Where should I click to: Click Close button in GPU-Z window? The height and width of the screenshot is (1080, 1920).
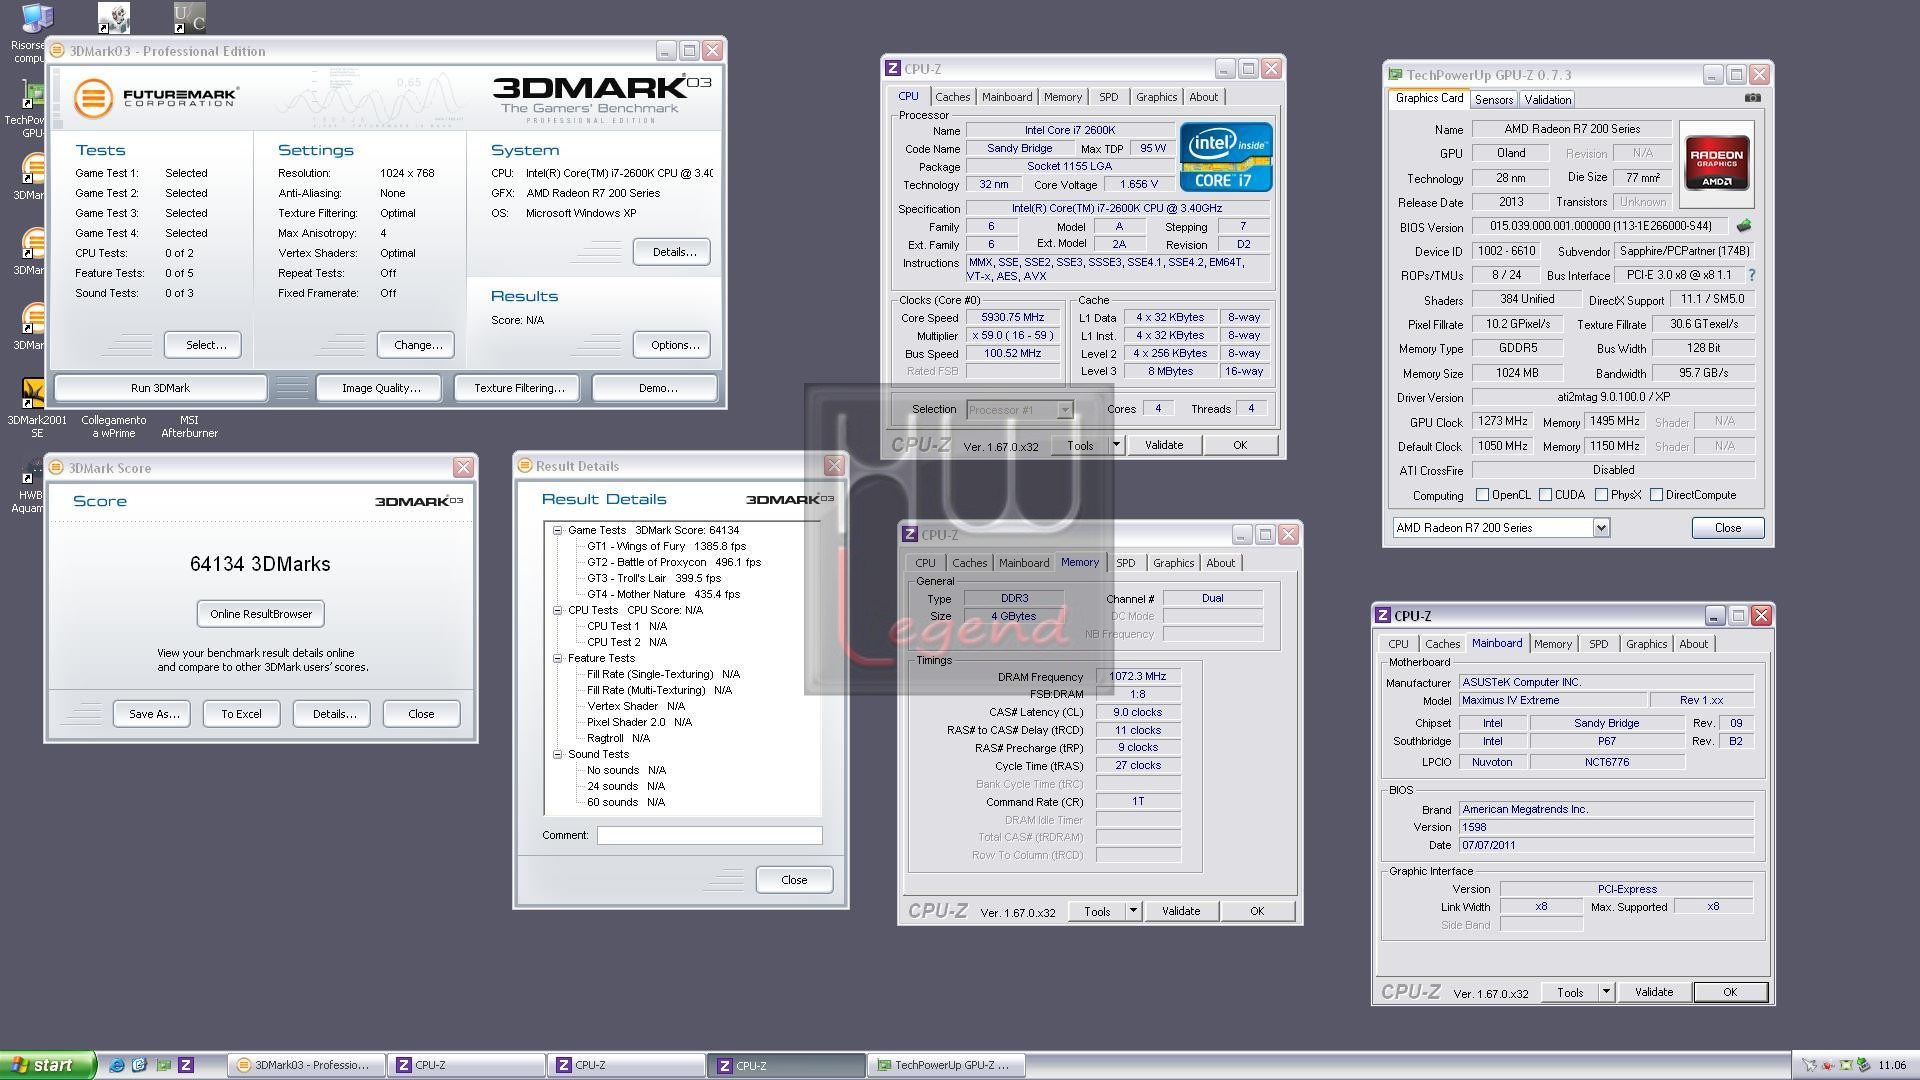1727,528
